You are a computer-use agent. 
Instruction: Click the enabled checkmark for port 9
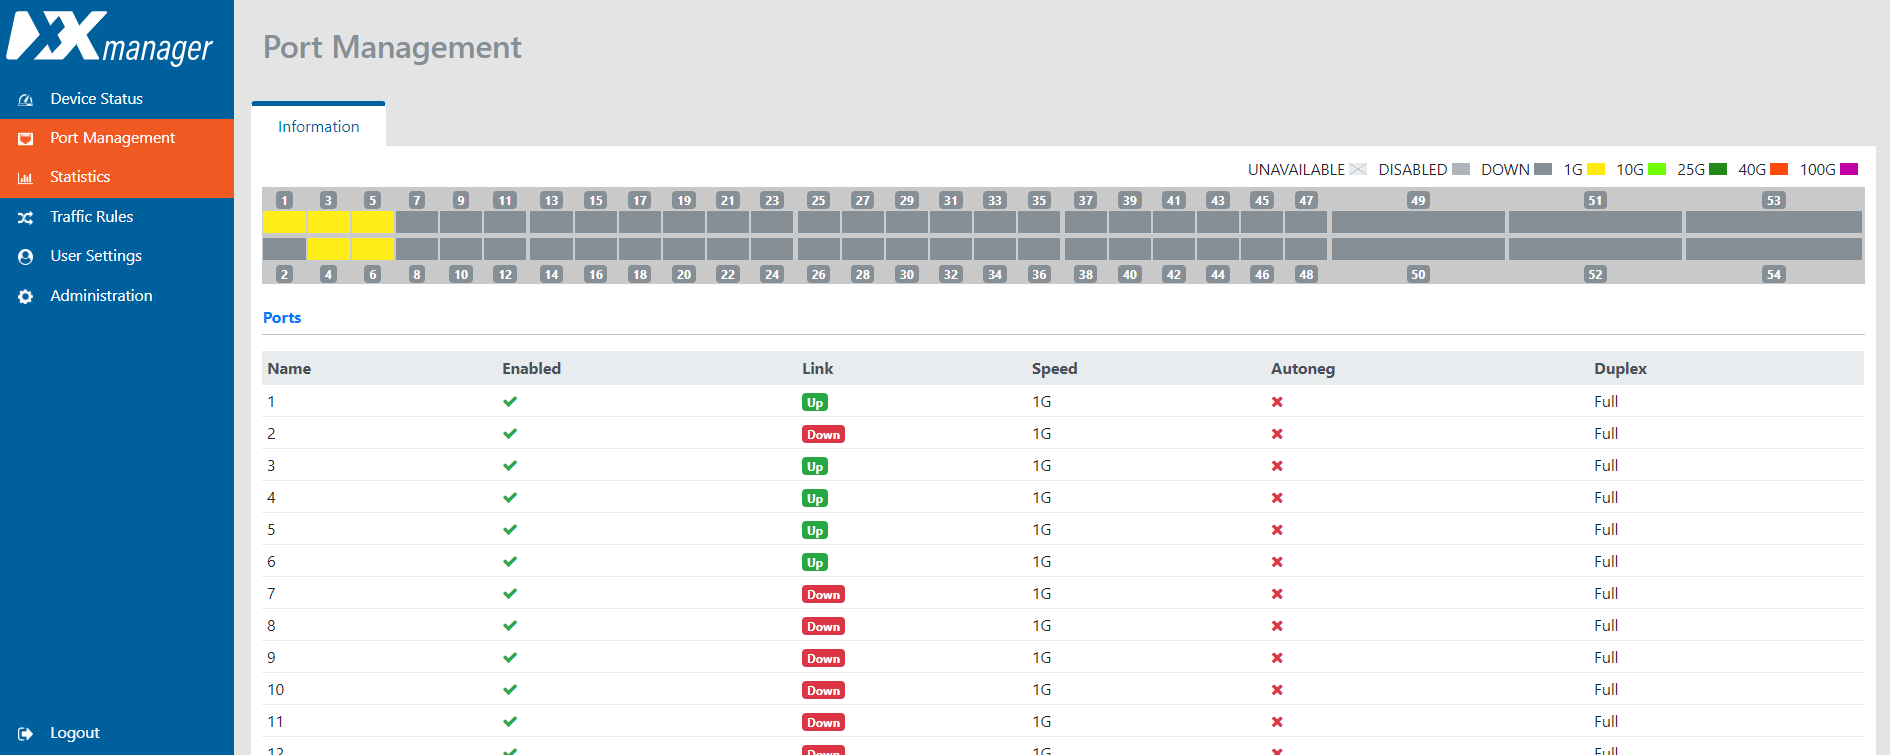510,658
